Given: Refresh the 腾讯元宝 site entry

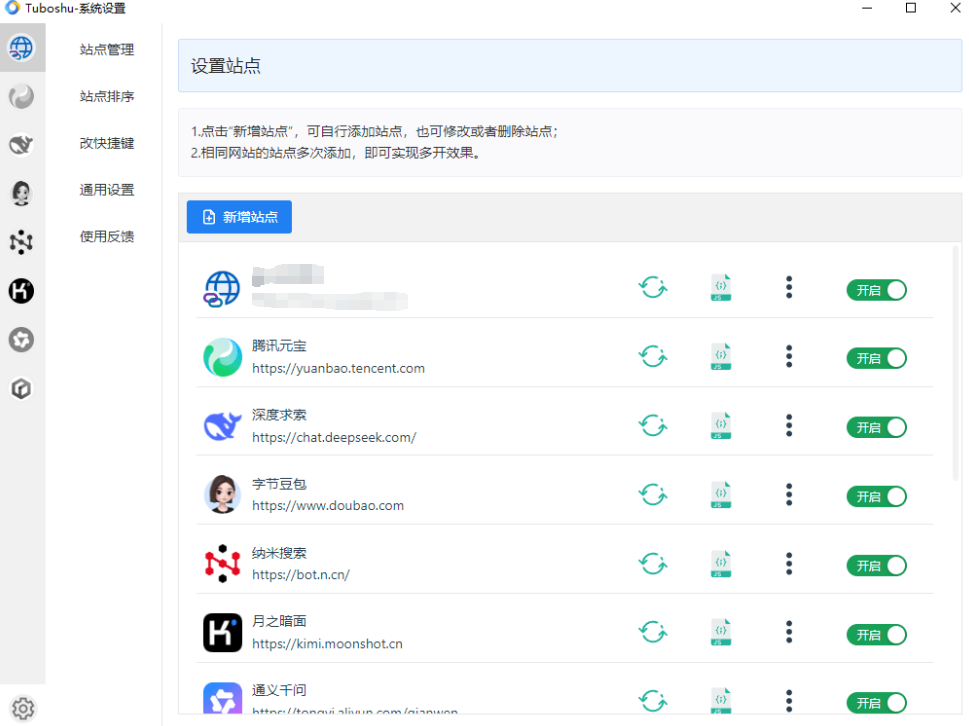Looking at the screenshot, I should coord(653,357).
